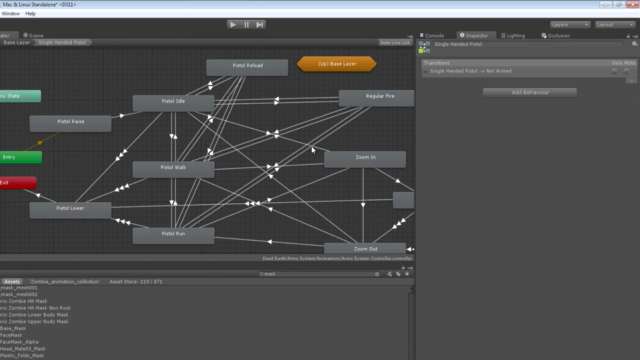Viewport: 640px width, 360px height.
Task: Click the Single Handed Pistol breadcrumb
Action: click(x=62, y=42)
